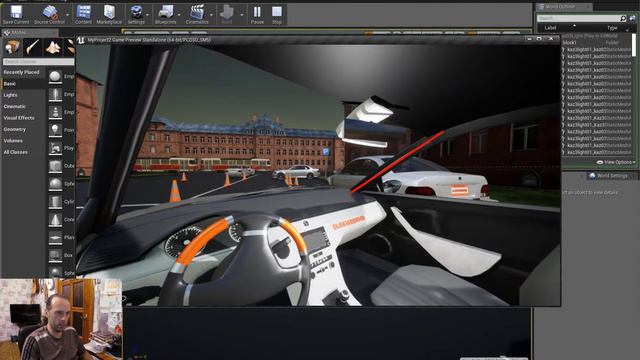The height and width of the screenshot is (360, 640).
Task: Open the outliner View Options menu
Action: [x=616, y=162]
